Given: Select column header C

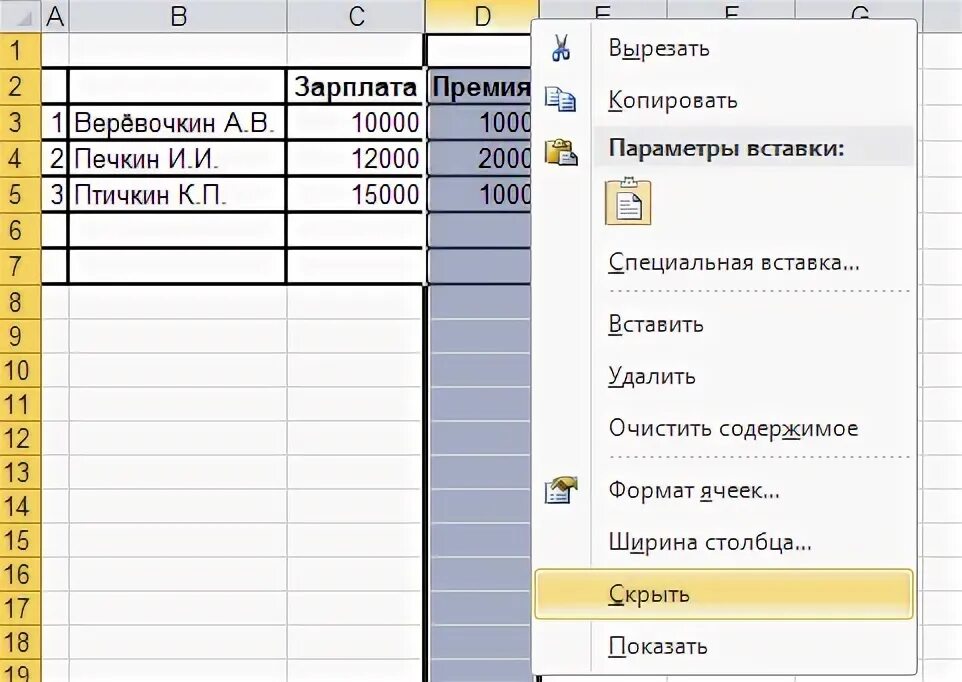Looking at the screenshot, I should [x=356, y=17].
